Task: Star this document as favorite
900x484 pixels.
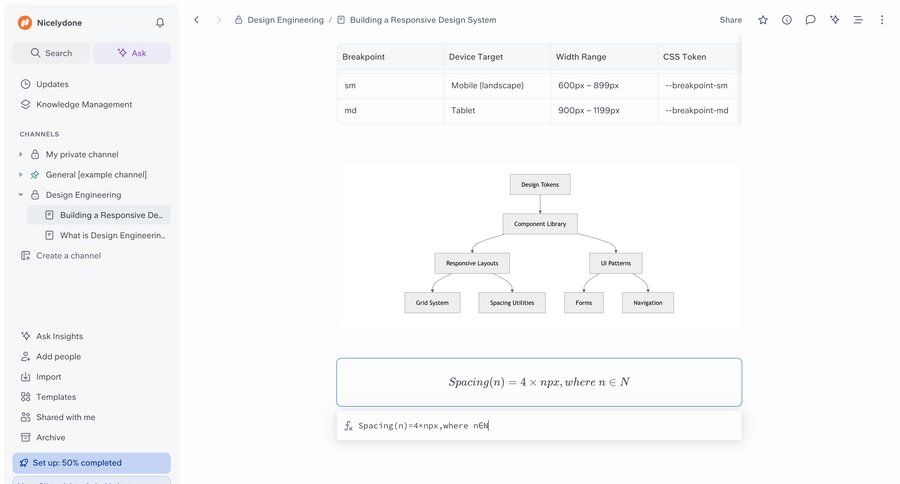Action: click(x=763, y=20)
